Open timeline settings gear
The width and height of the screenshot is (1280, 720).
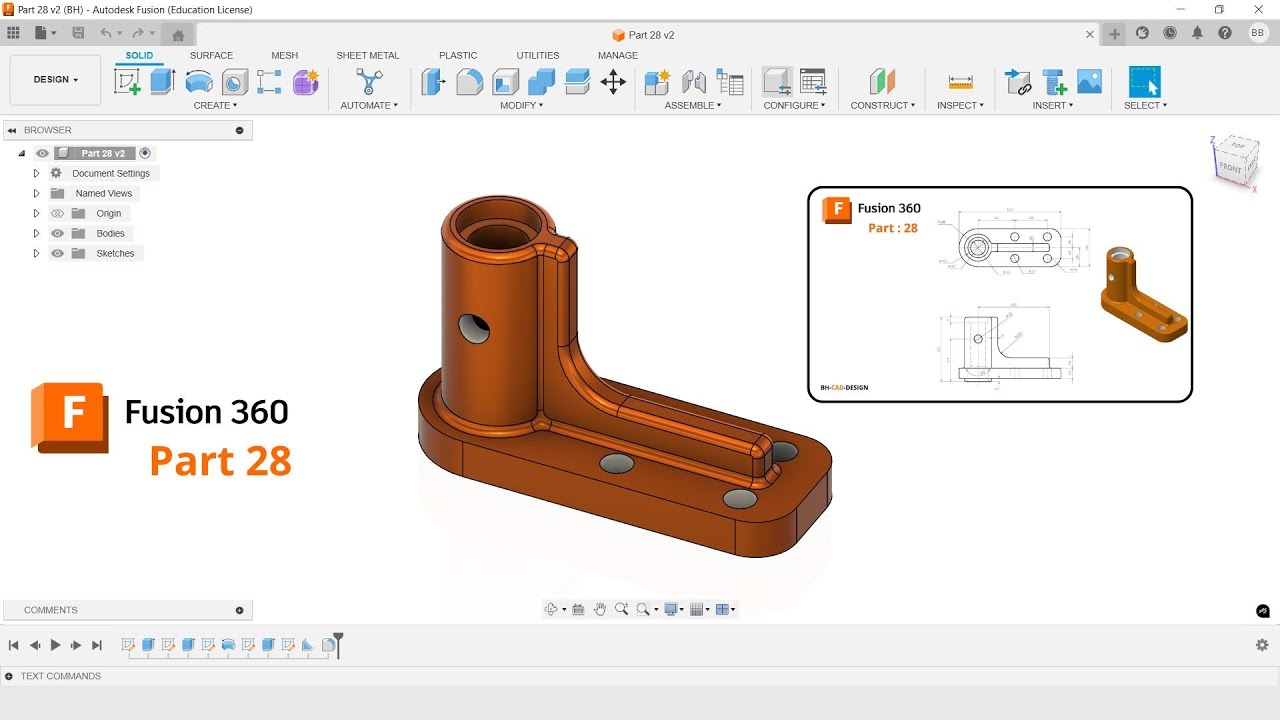tap(1262, 645)
